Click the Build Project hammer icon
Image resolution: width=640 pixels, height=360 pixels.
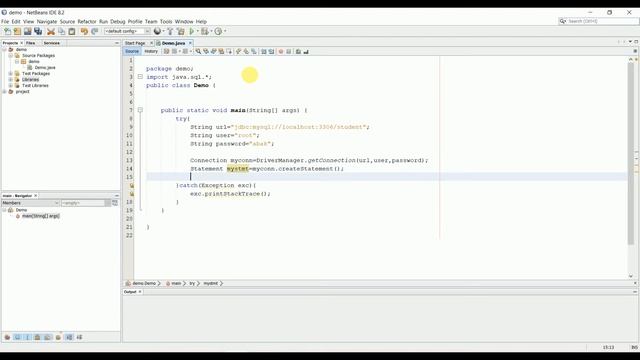170,31
